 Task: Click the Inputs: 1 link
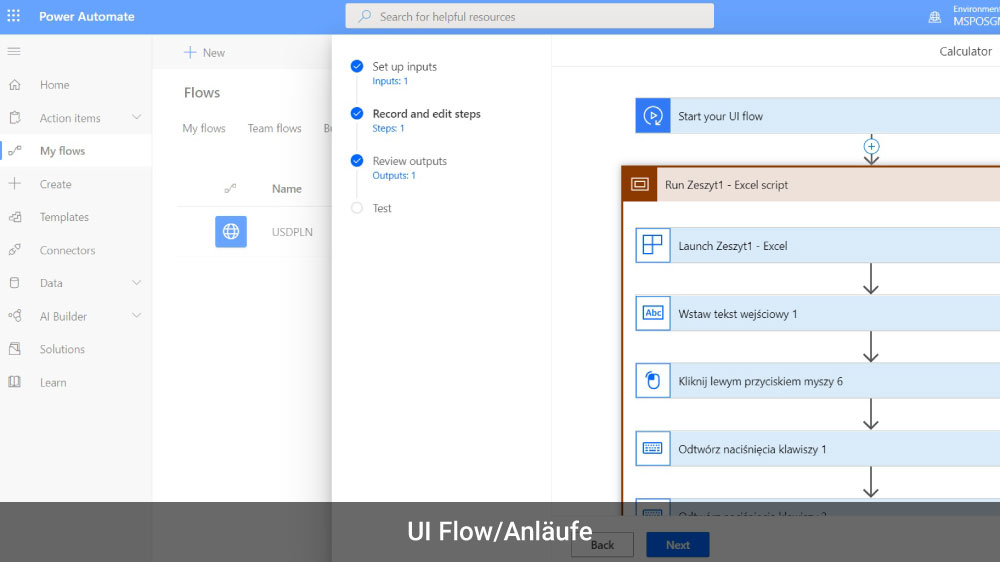[x=390, y=81]
